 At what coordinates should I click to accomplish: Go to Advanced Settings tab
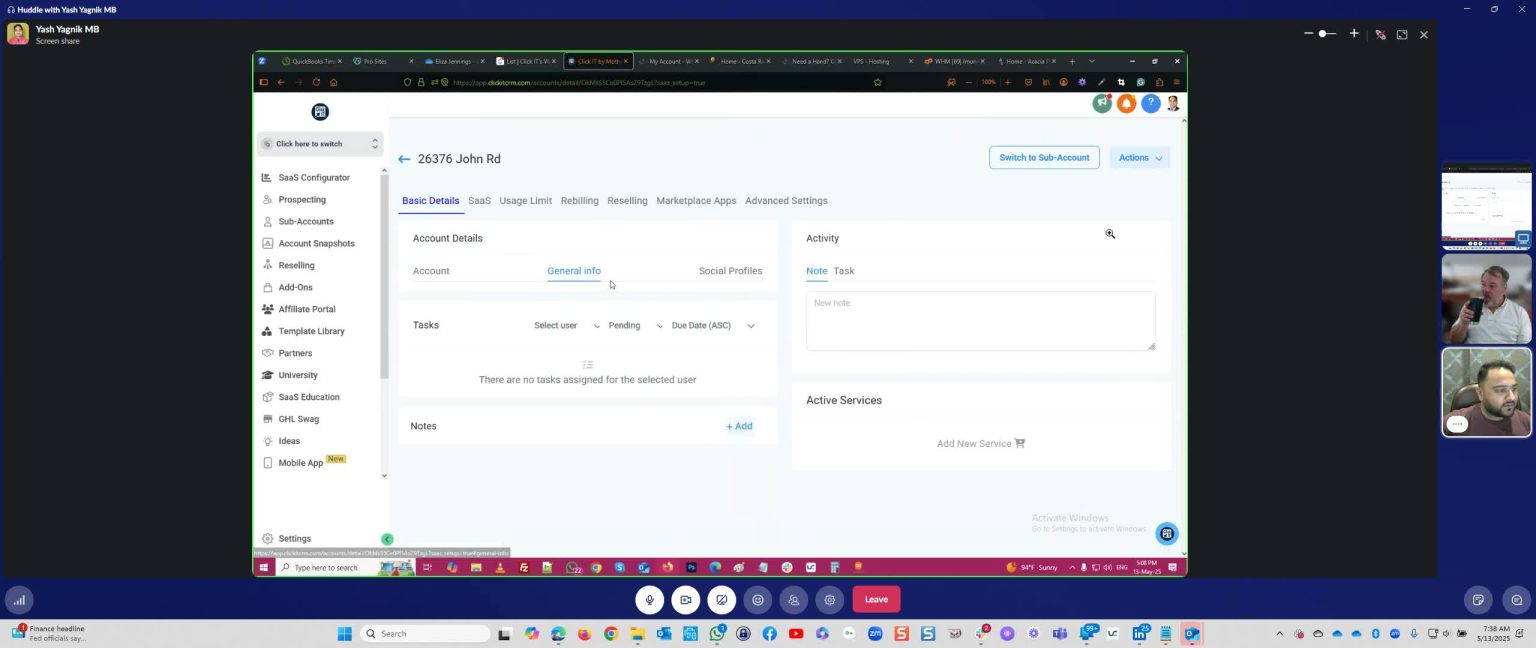(786, 201)
